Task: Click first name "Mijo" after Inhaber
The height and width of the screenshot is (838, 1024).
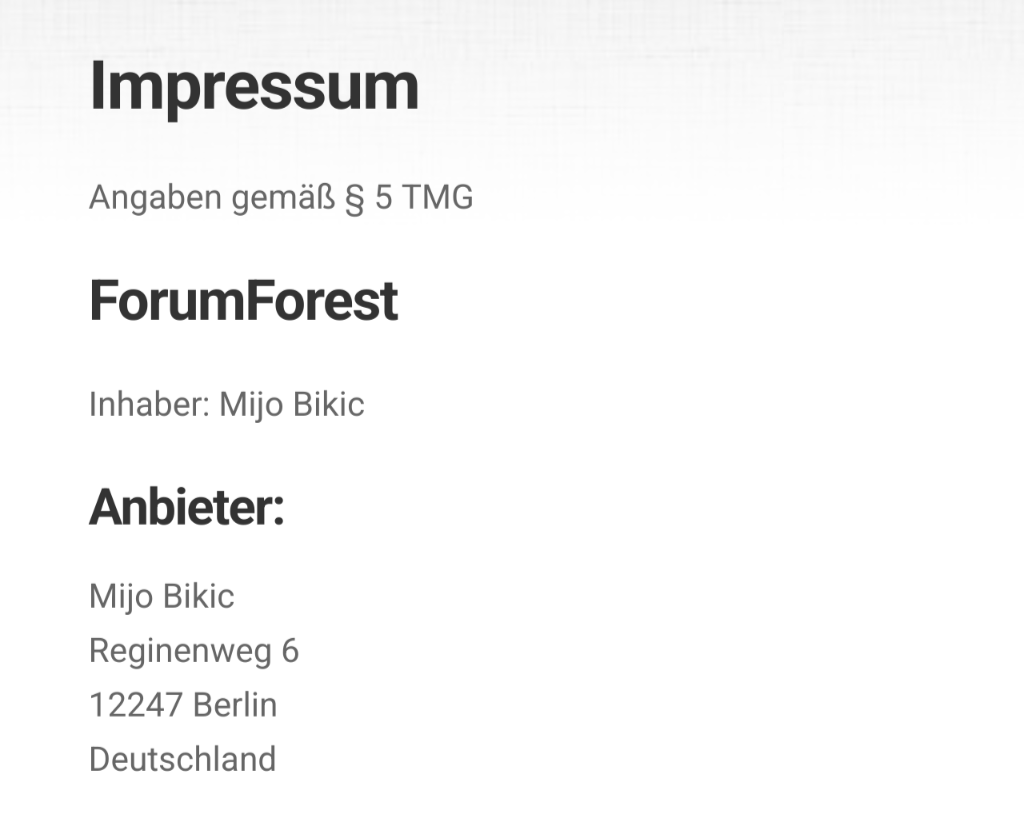Action: click(252, 405)
